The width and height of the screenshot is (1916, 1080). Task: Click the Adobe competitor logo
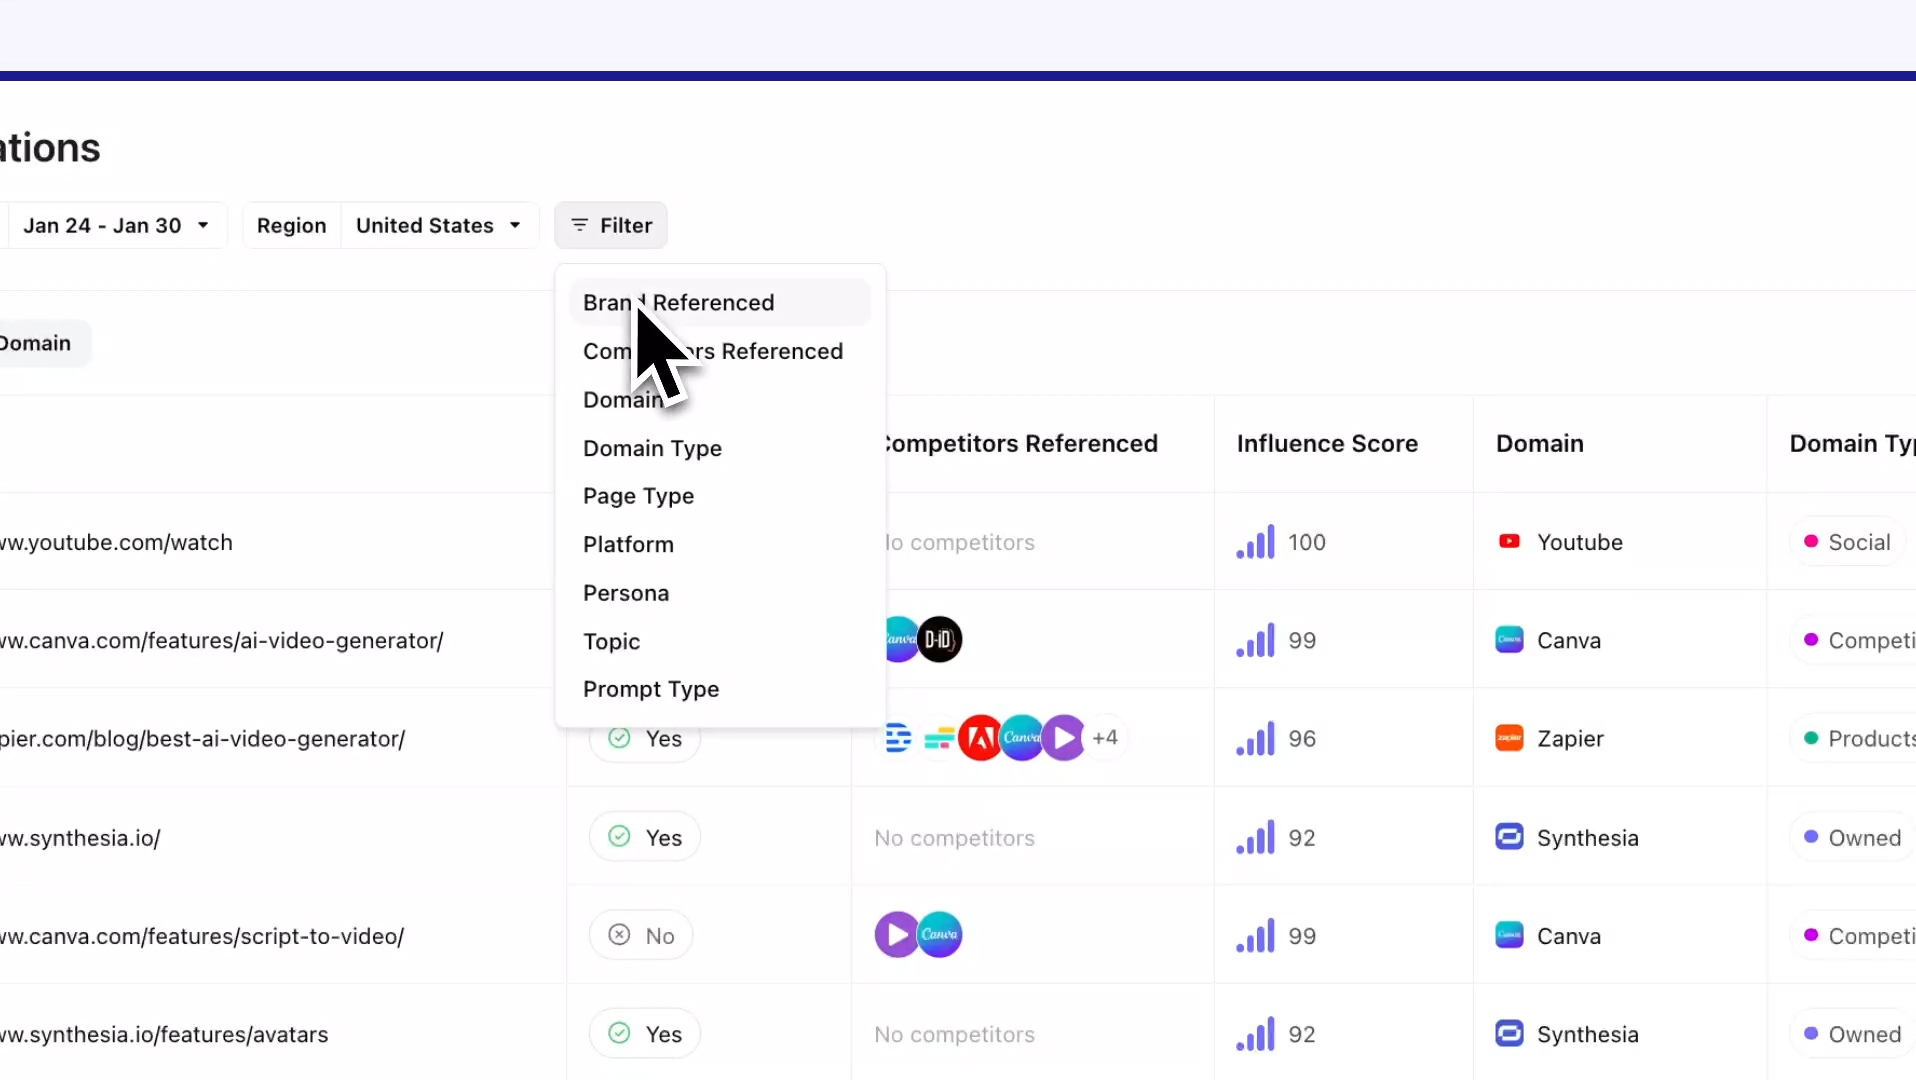pos(979,739)
